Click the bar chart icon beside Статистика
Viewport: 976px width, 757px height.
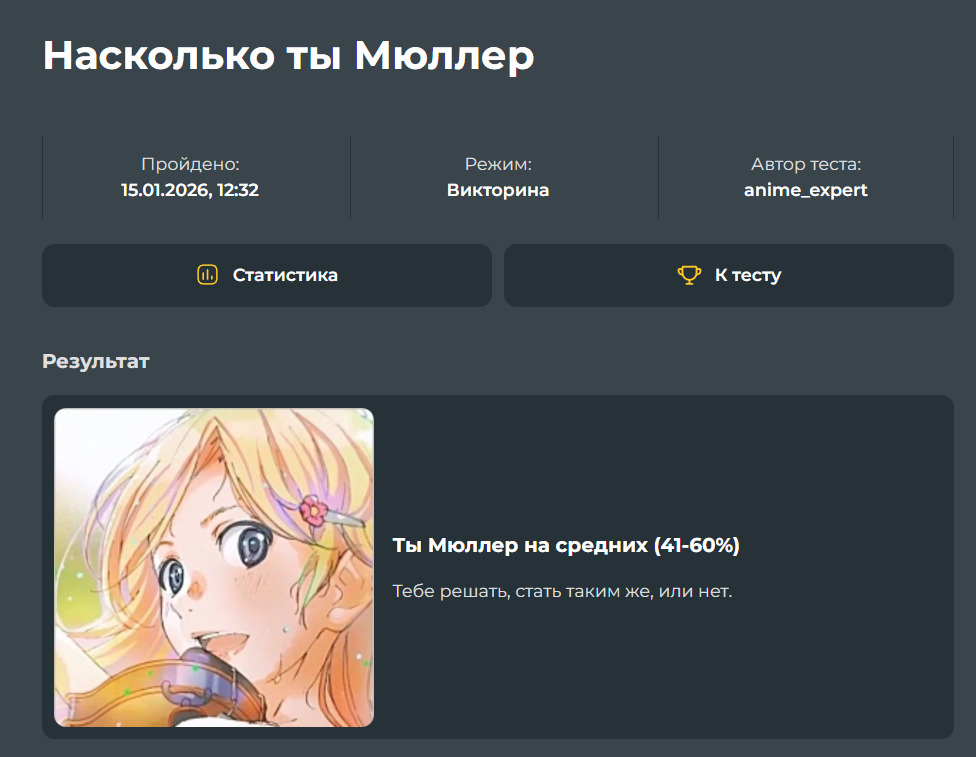[207, 275]
